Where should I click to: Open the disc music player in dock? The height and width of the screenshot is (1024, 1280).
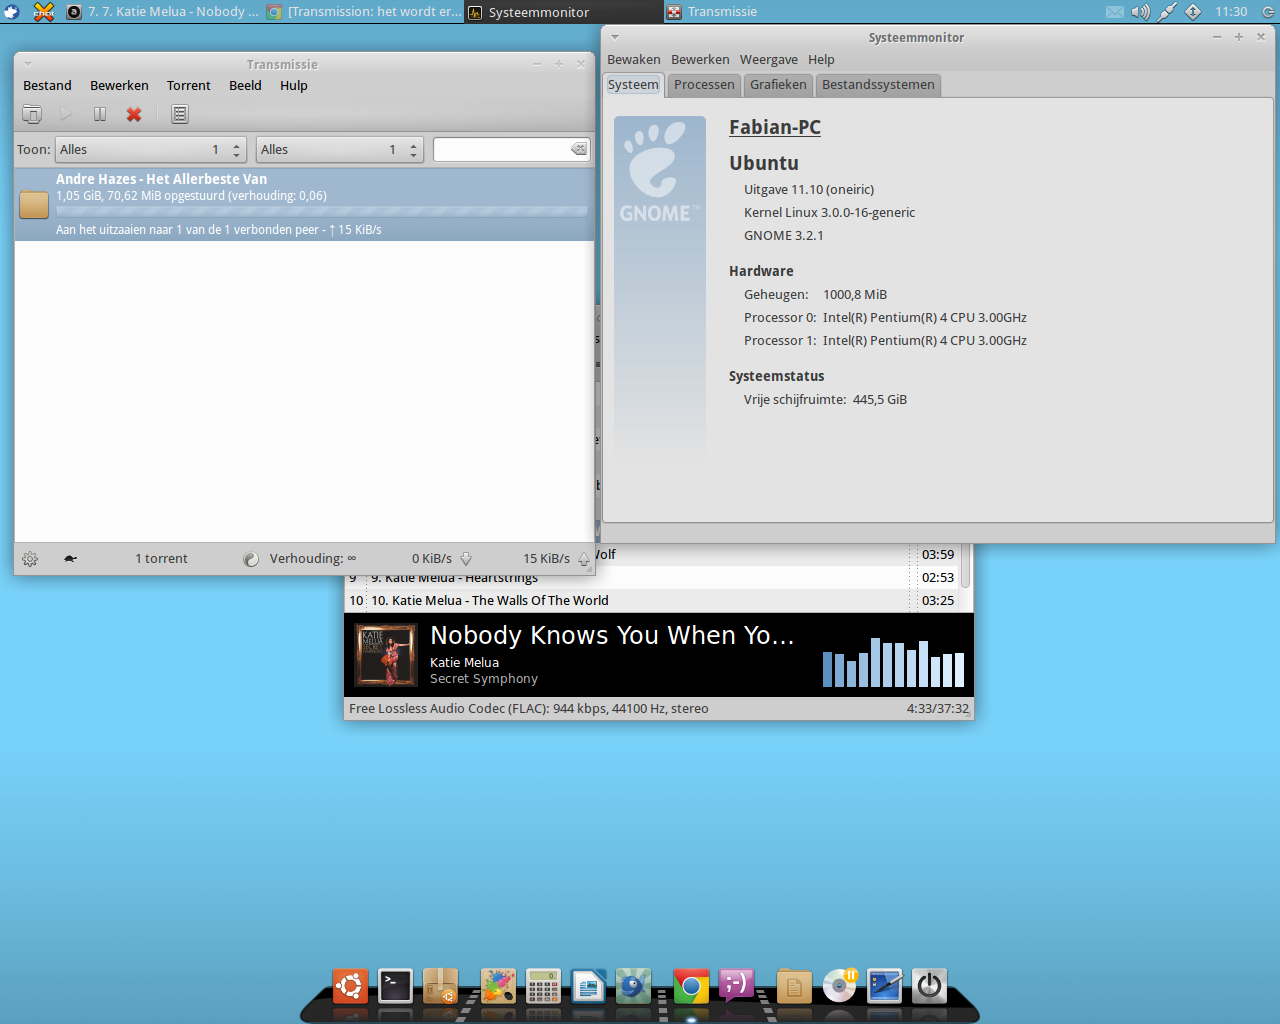coord(840,987)
